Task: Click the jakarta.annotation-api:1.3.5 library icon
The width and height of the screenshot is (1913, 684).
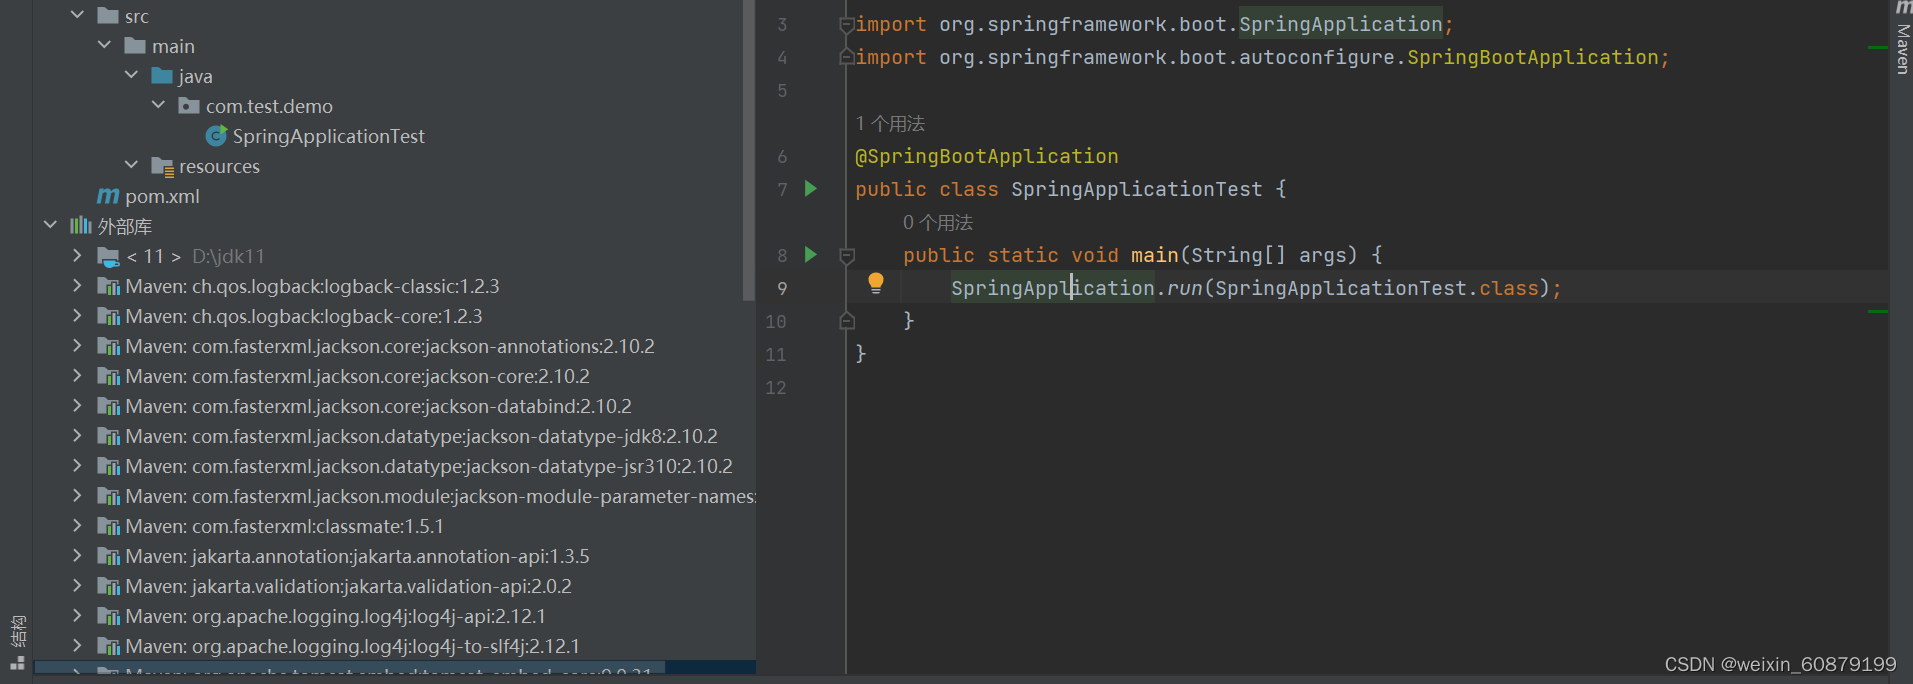Action: pyautogui.click(x=108, y=557)
